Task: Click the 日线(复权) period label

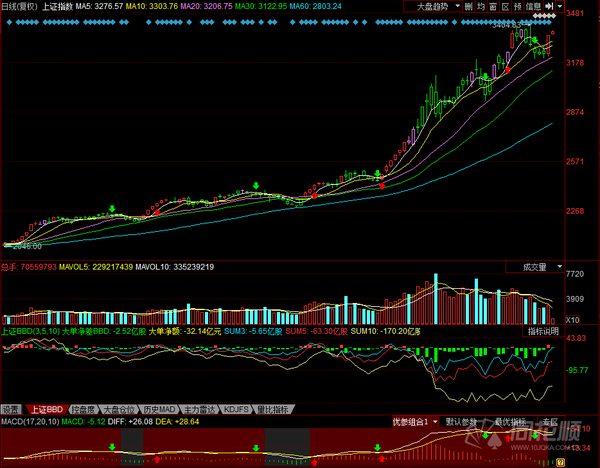Action: click(x=19, y=6)
